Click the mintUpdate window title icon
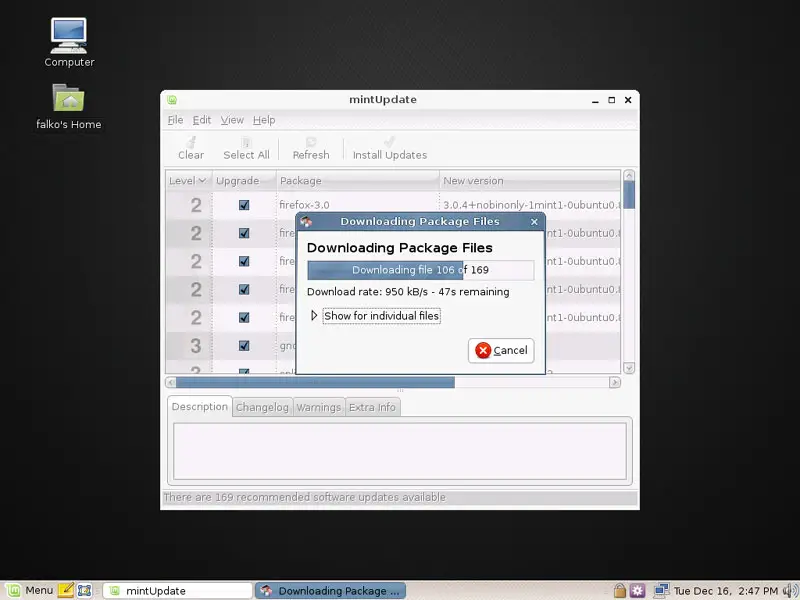The height and width of the screenshot is (600, 800). (x=172, y=100)
